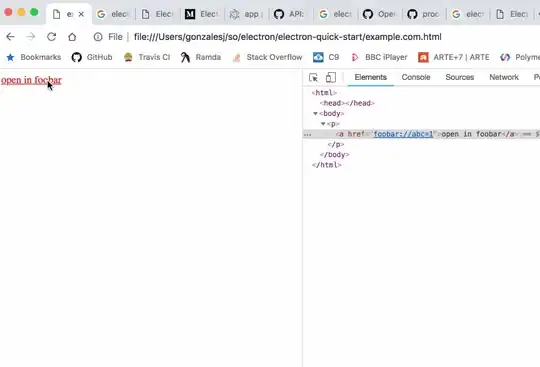Viewport: 540px width, 367px height.
Task: Select the </p> closing tag line
Action: (x=336, y=144)
